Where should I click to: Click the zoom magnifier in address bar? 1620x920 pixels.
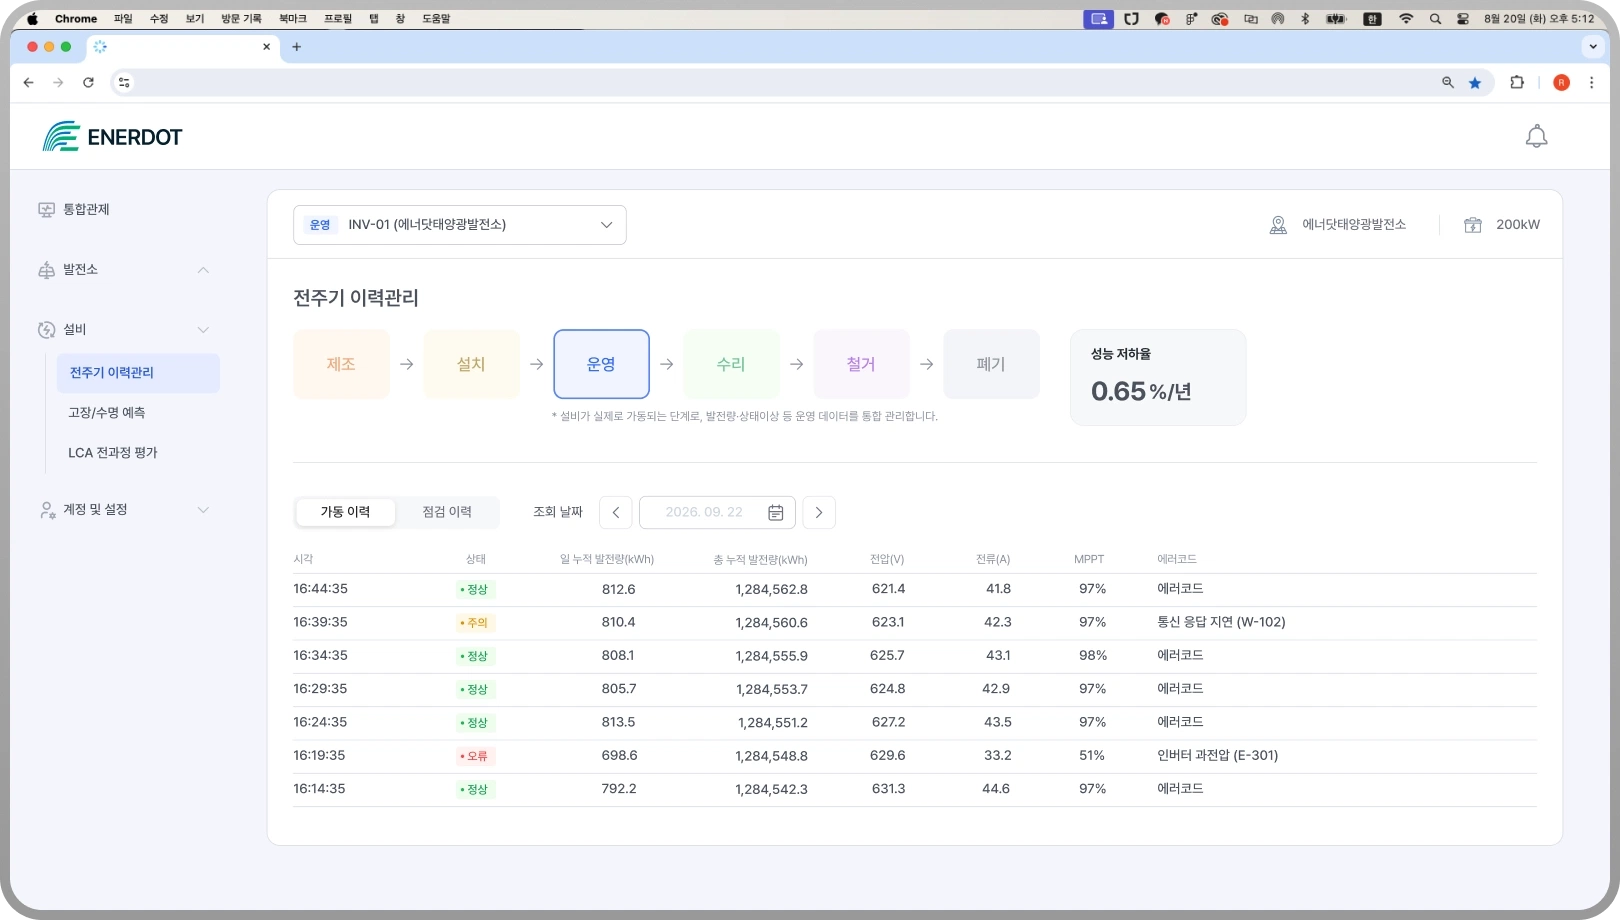(1447, 83)
